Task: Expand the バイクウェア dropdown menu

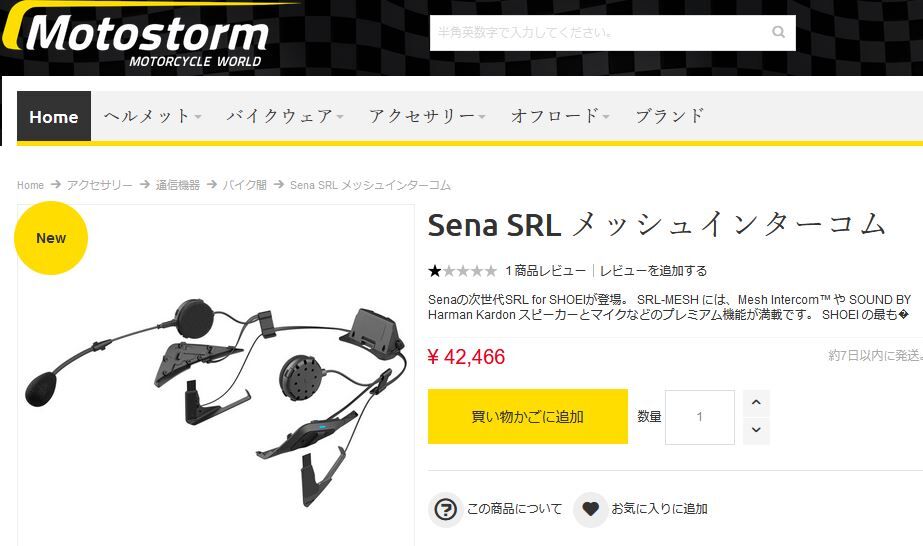Action: [285, 116]
